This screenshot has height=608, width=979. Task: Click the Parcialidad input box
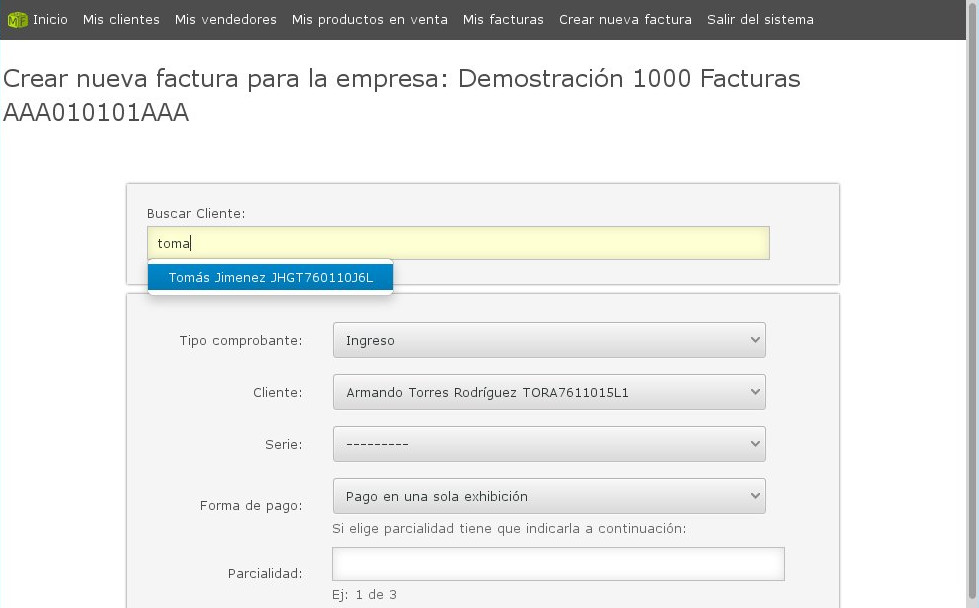coord(558,563)
